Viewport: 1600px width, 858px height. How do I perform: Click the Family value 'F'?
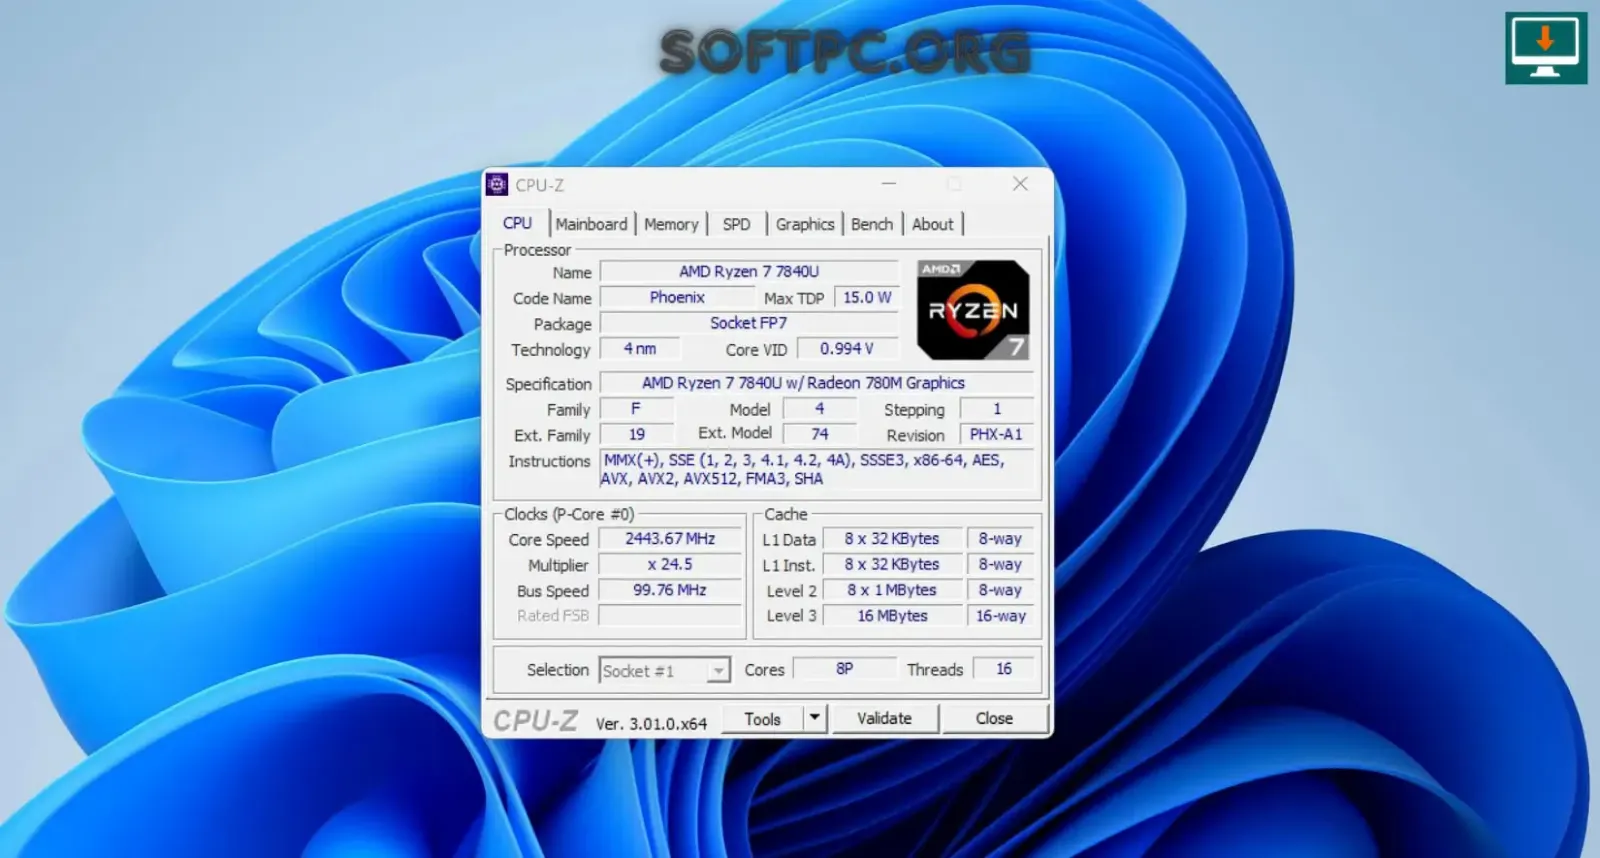[x=636, y=409]
